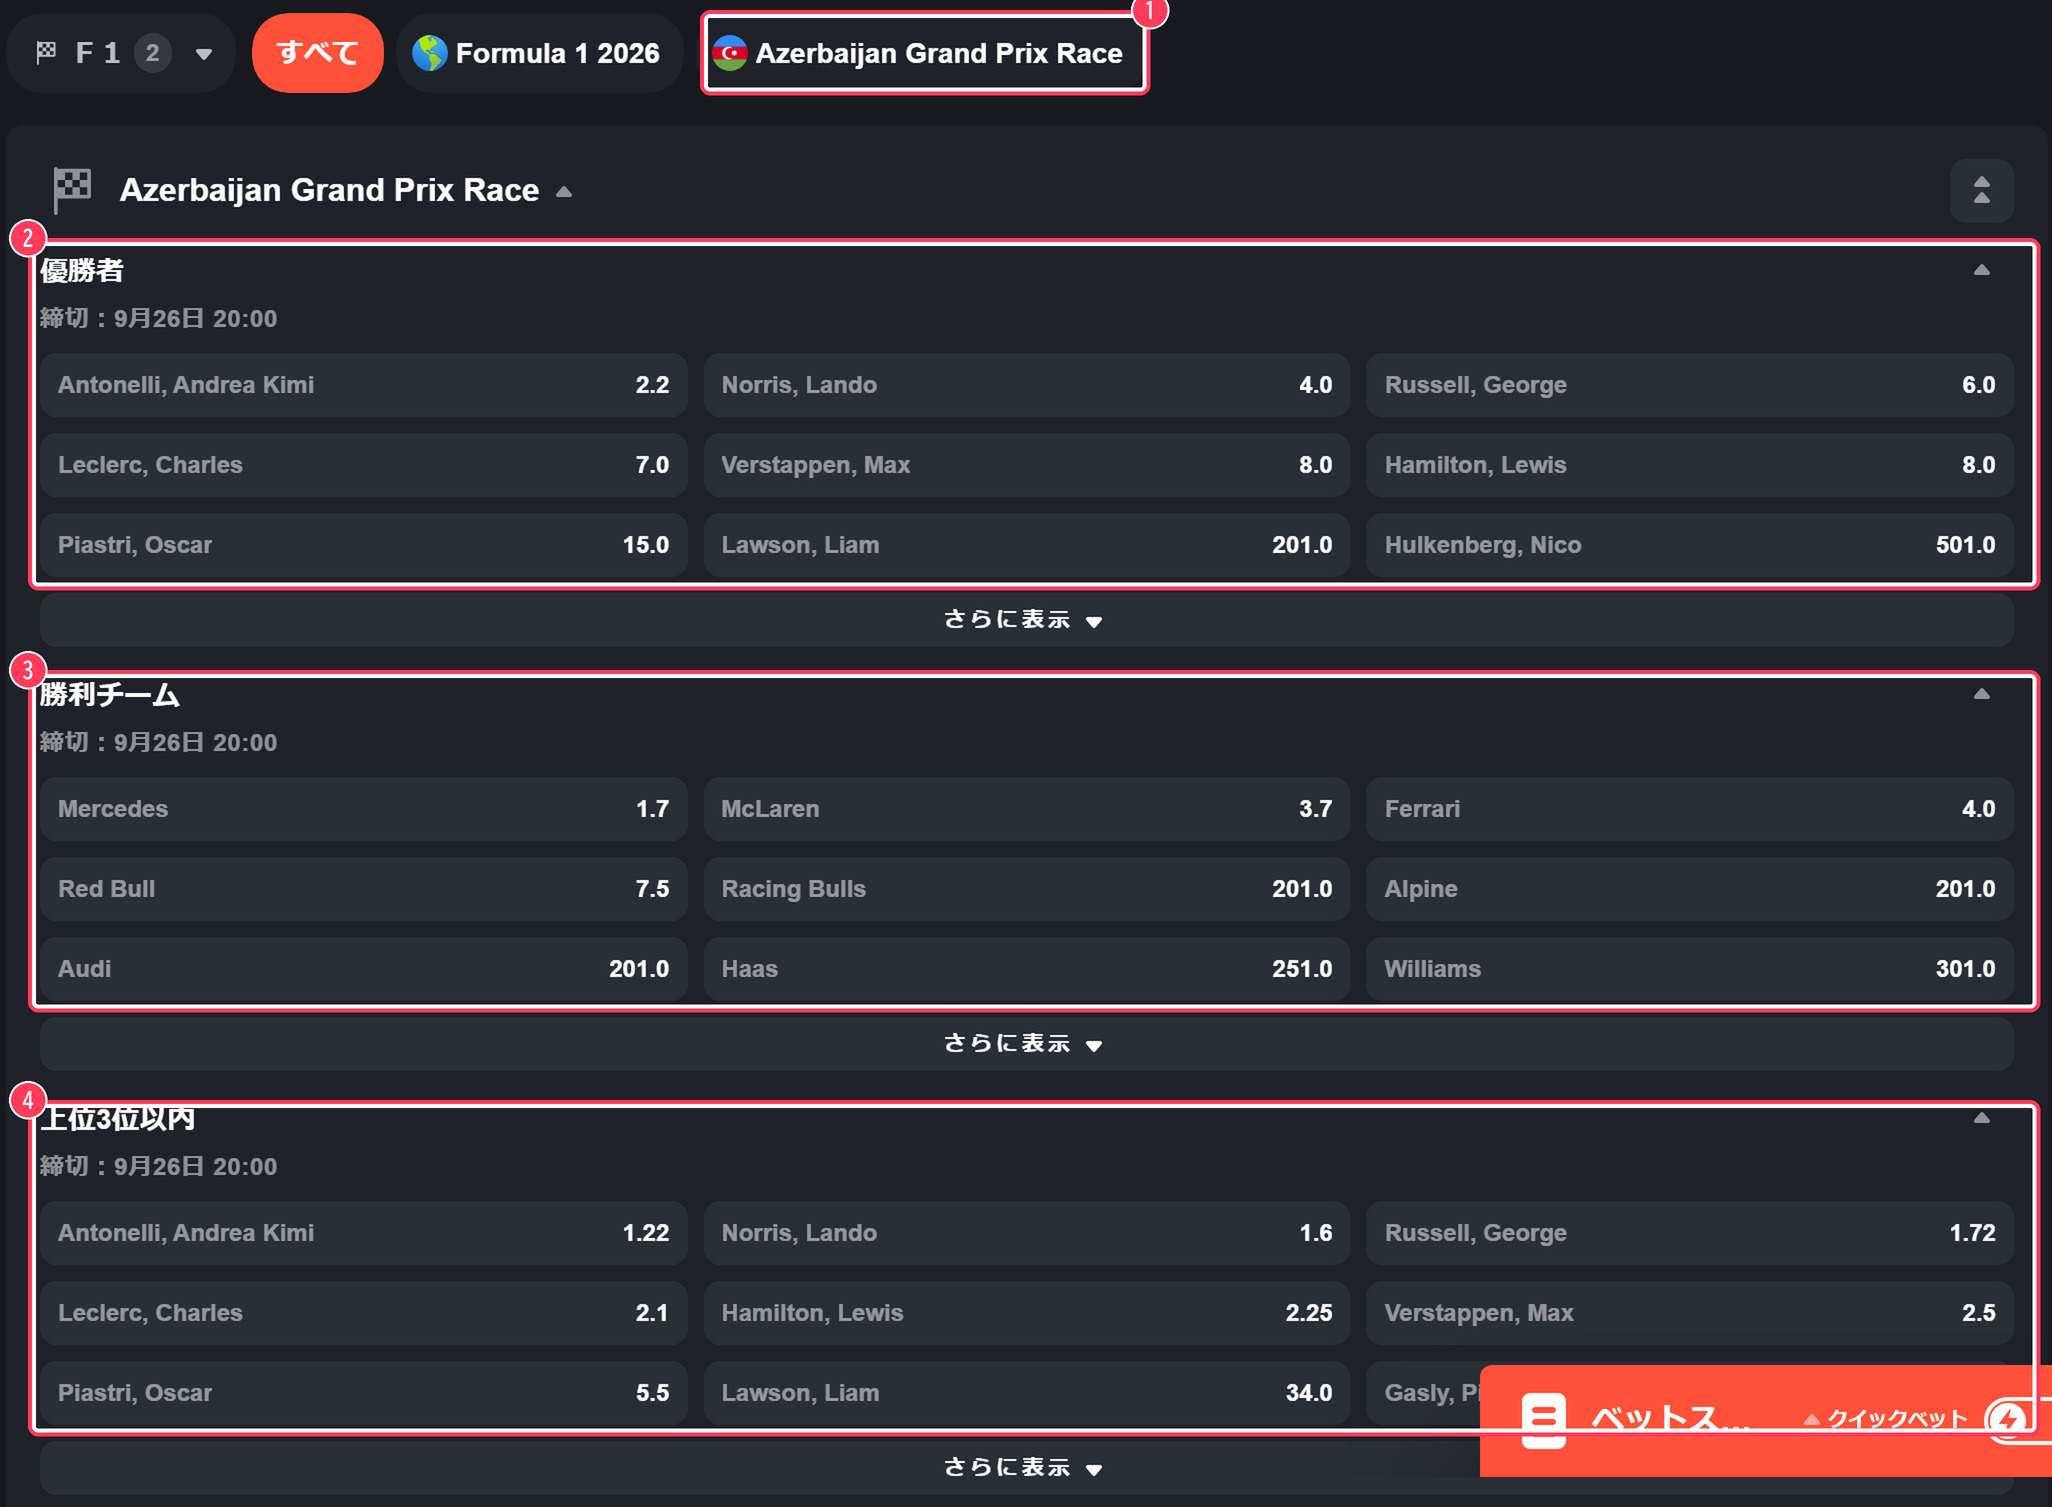Viewport: 2052px width, 1507px height.
Task: Collapse the 上位3位以内 market section
Action: point(1981,1118)
